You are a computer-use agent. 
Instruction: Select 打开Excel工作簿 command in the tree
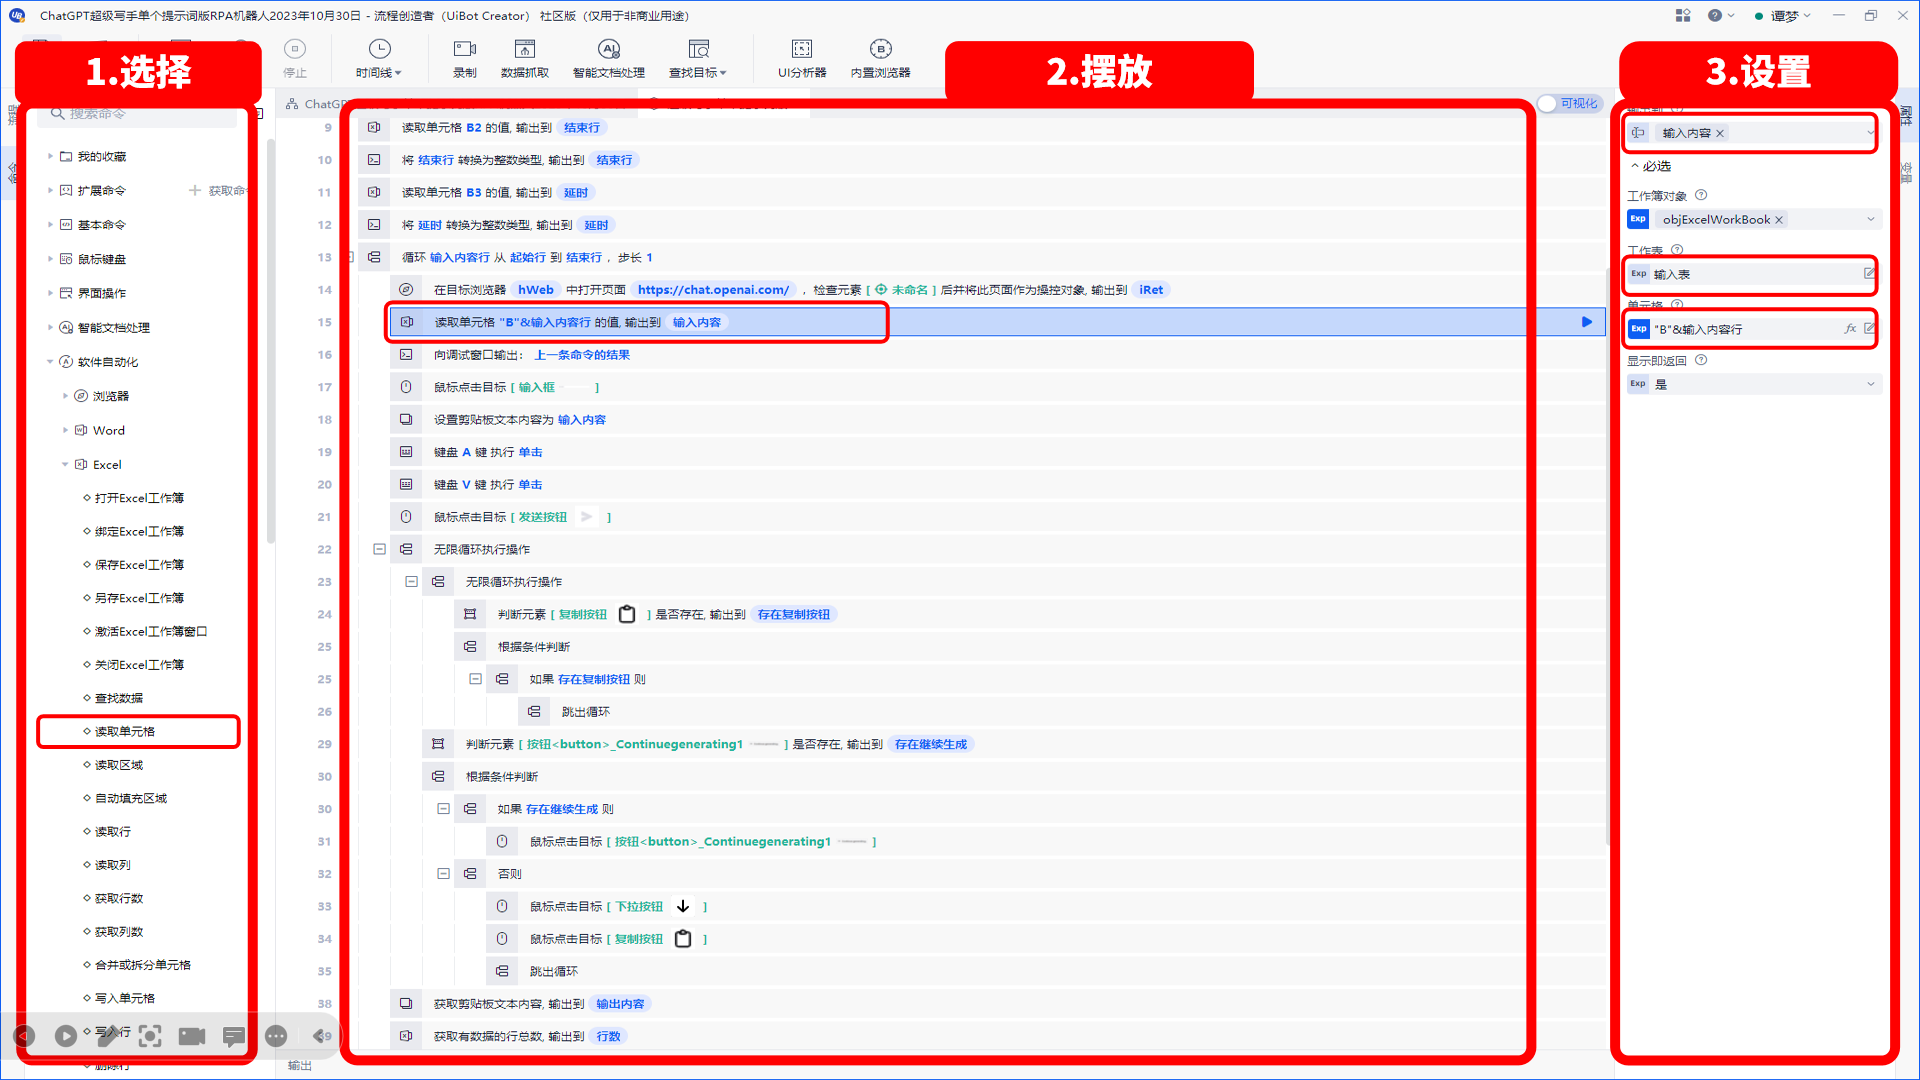139,498
